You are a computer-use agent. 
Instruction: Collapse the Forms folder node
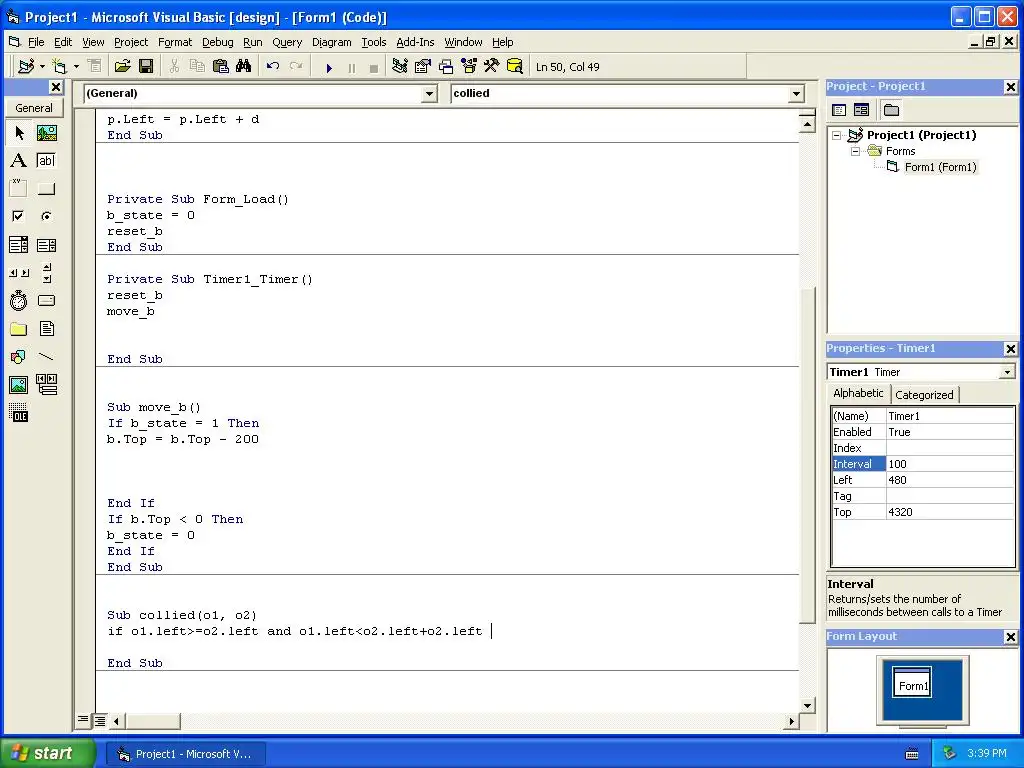coord(856,152)
